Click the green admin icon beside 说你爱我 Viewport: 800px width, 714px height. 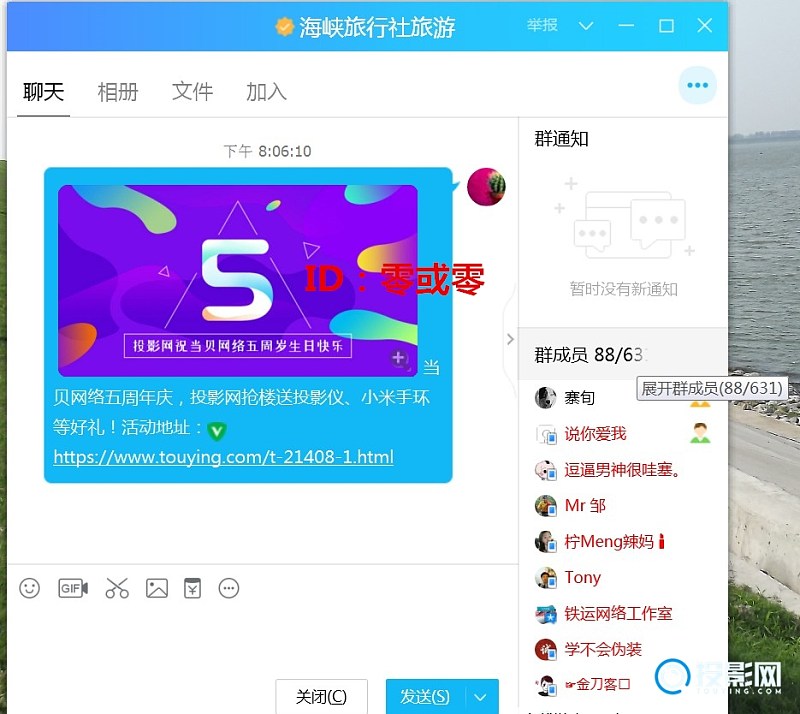click(x=700, y=433)
